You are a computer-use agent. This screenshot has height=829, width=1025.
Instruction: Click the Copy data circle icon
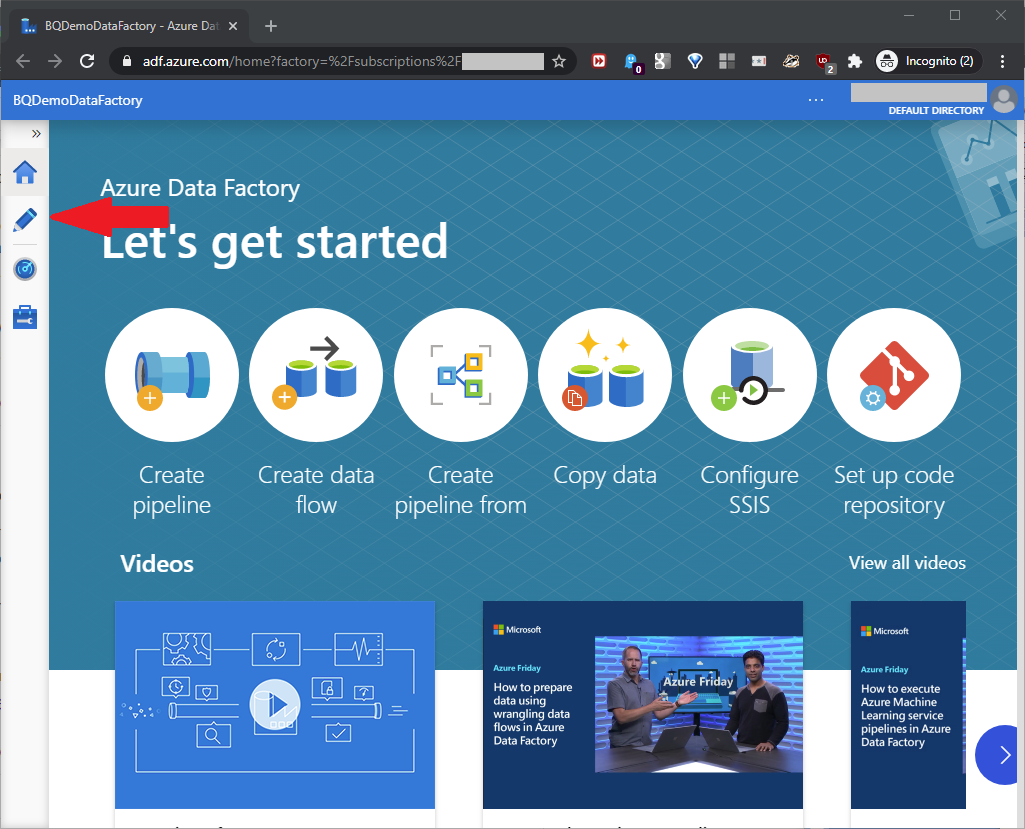click(605, 375)
